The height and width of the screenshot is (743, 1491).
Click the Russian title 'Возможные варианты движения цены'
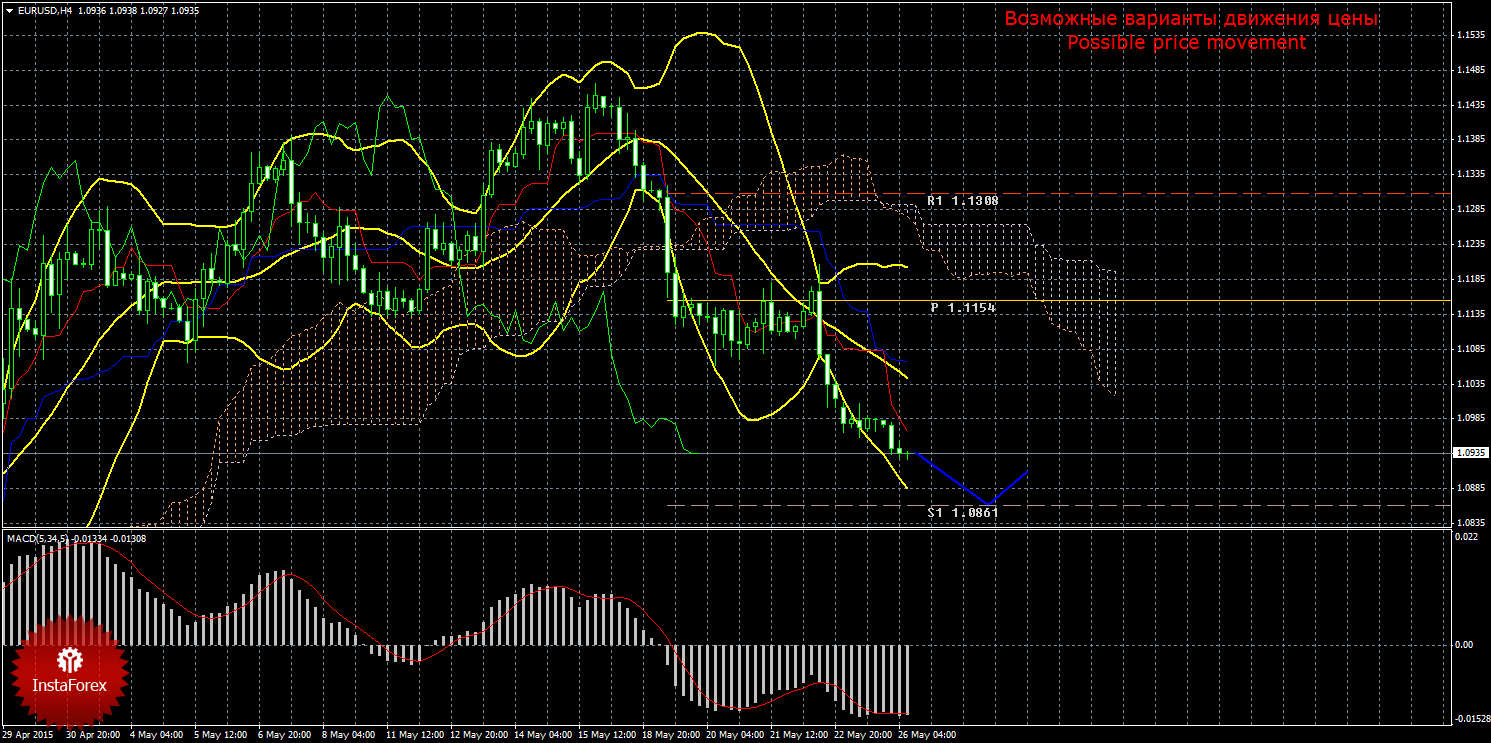click(1191, 19)
